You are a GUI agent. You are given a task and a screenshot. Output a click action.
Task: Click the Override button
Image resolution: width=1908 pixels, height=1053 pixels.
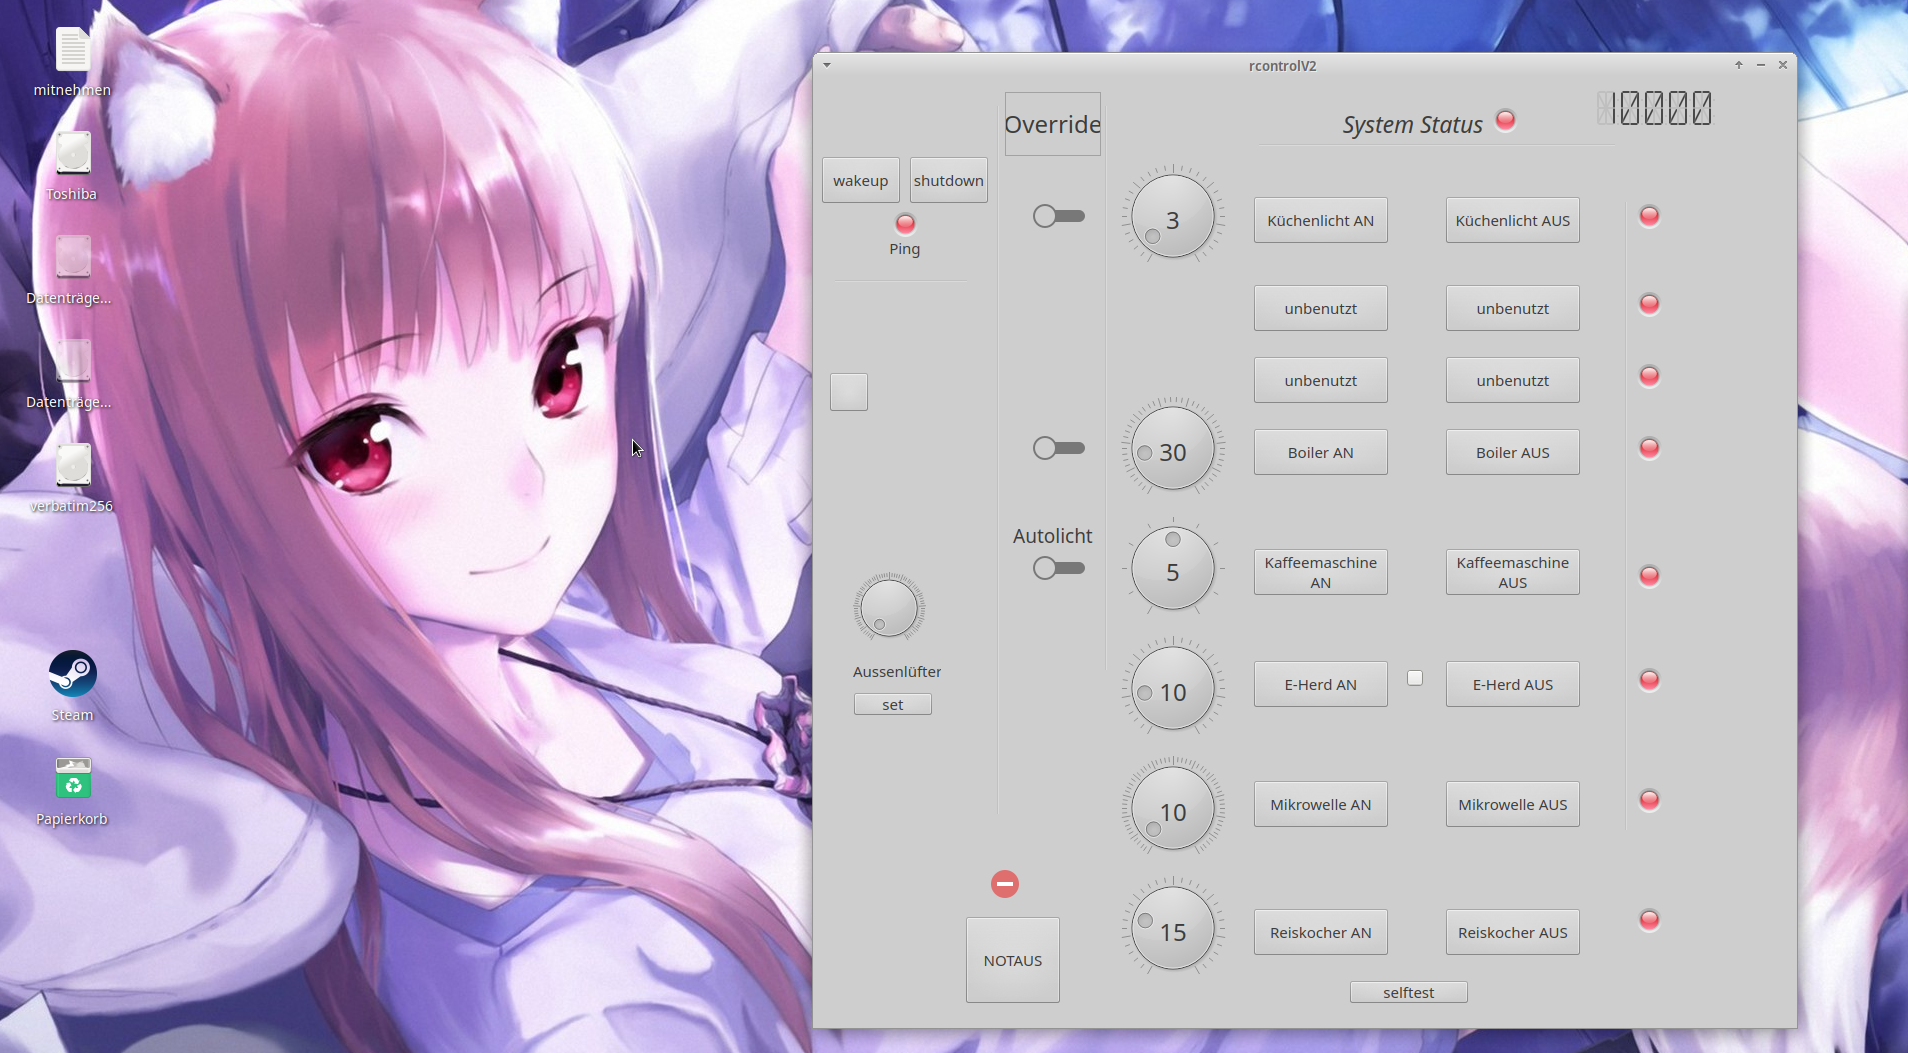1053,124
